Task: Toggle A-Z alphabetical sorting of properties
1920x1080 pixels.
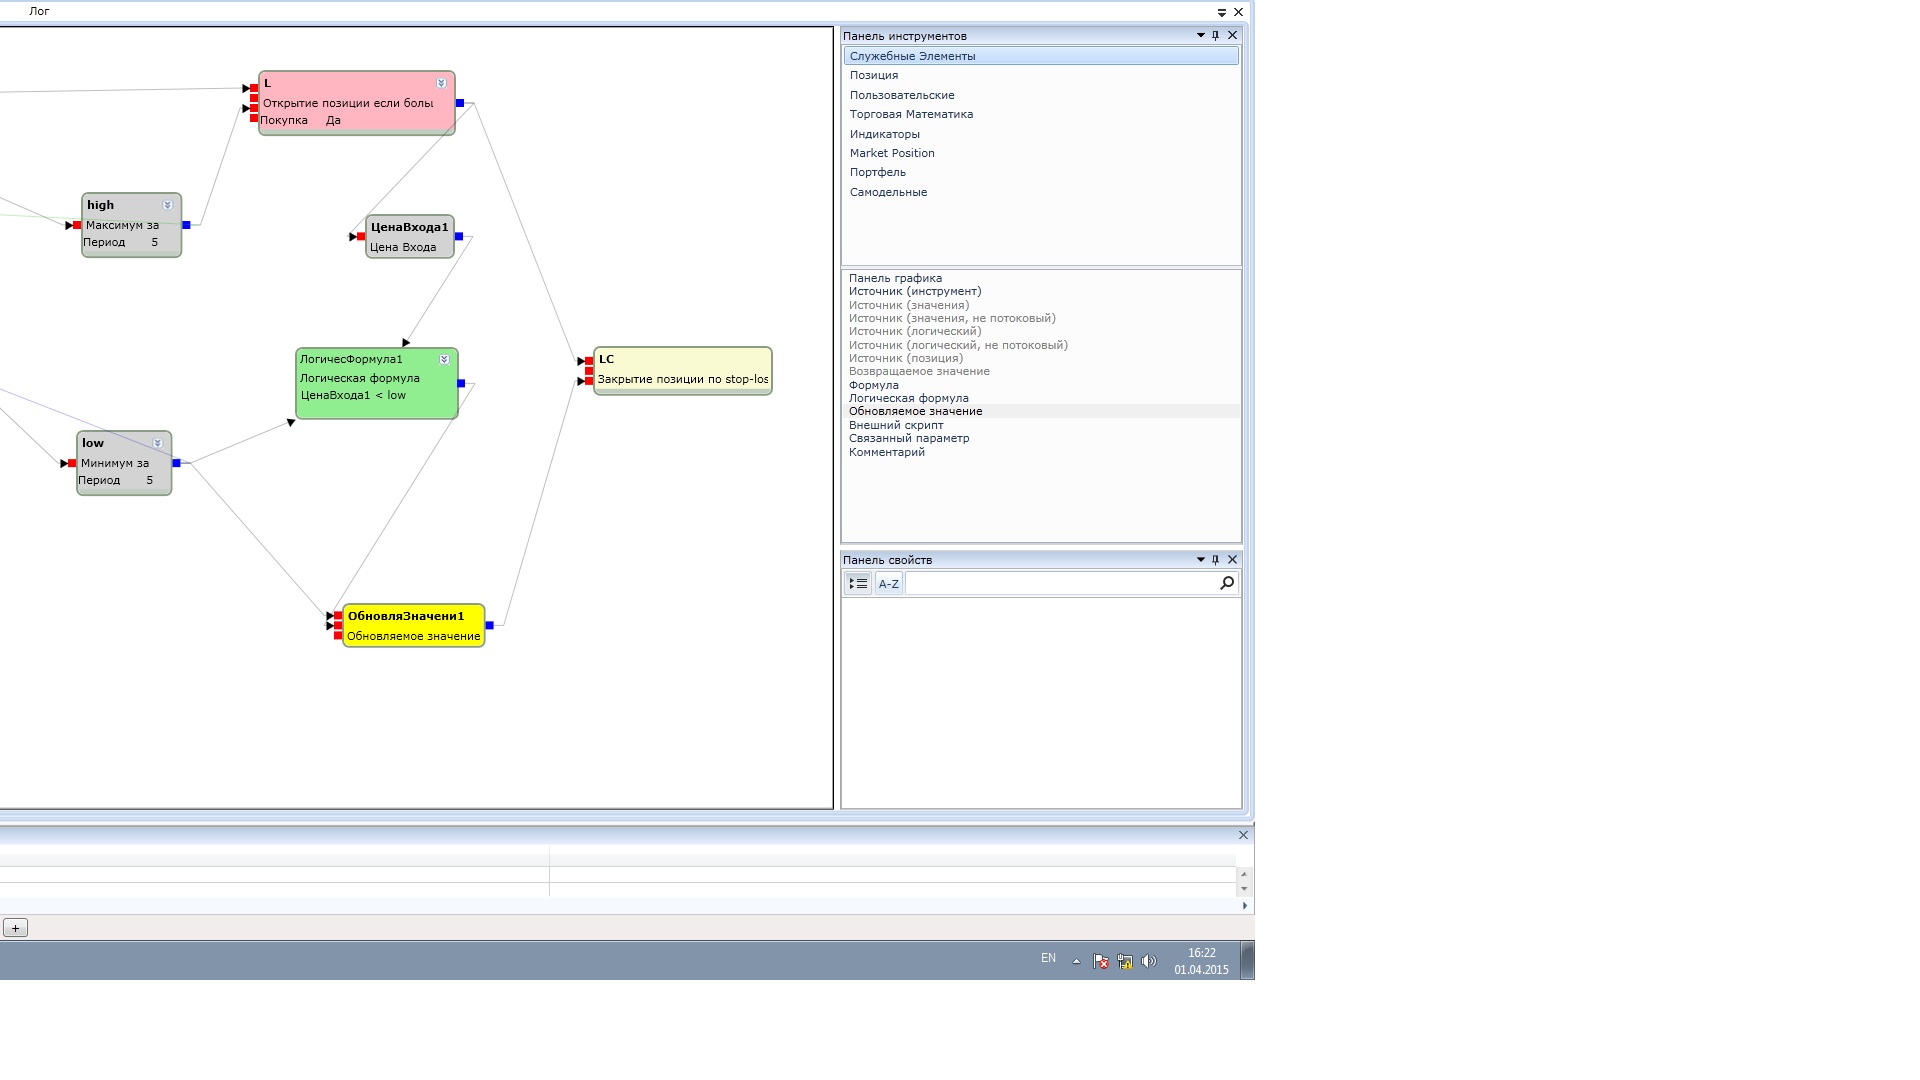Action: click(x=888, y=583)
